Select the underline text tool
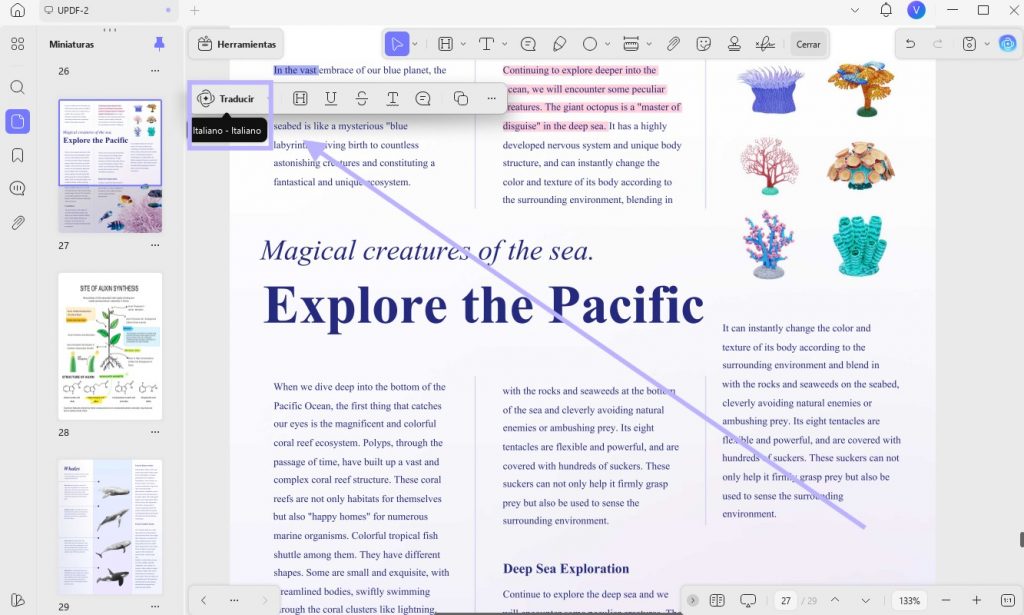The width and height of the screenshot is (1024, 615). pyautogui.click(x=331, y=99)
